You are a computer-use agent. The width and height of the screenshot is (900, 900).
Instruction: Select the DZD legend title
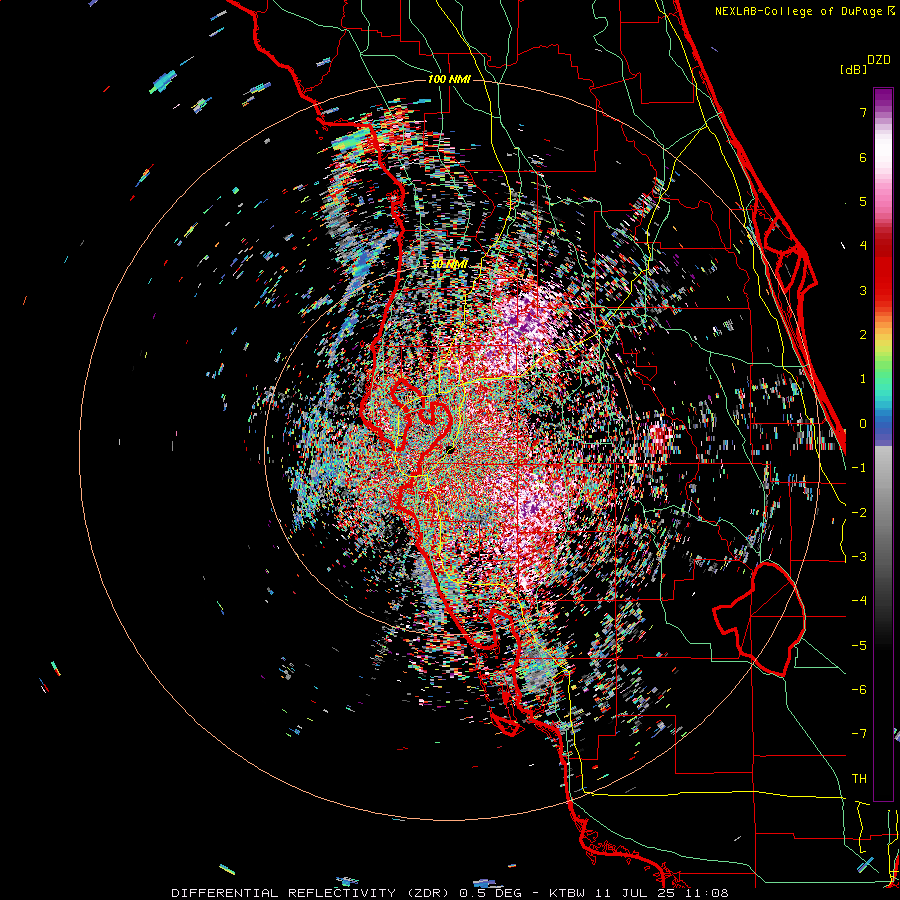[x=879, y=60]
